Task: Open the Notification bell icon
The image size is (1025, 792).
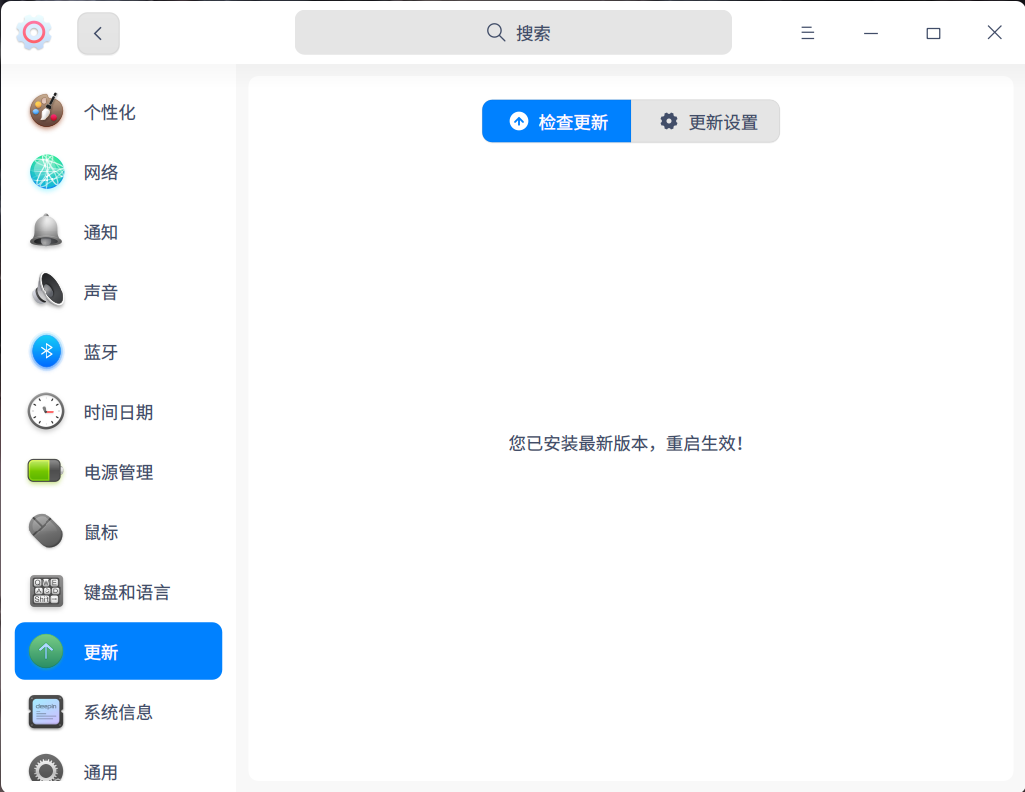Action: coord(46,231)
